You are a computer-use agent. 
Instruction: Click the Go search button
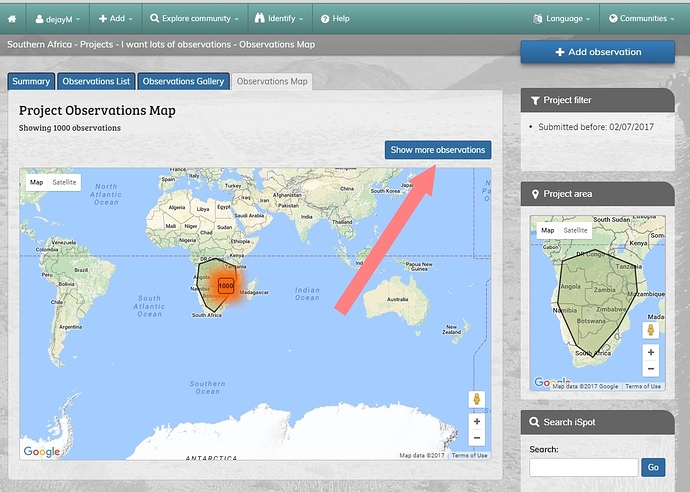pos(653,467)
